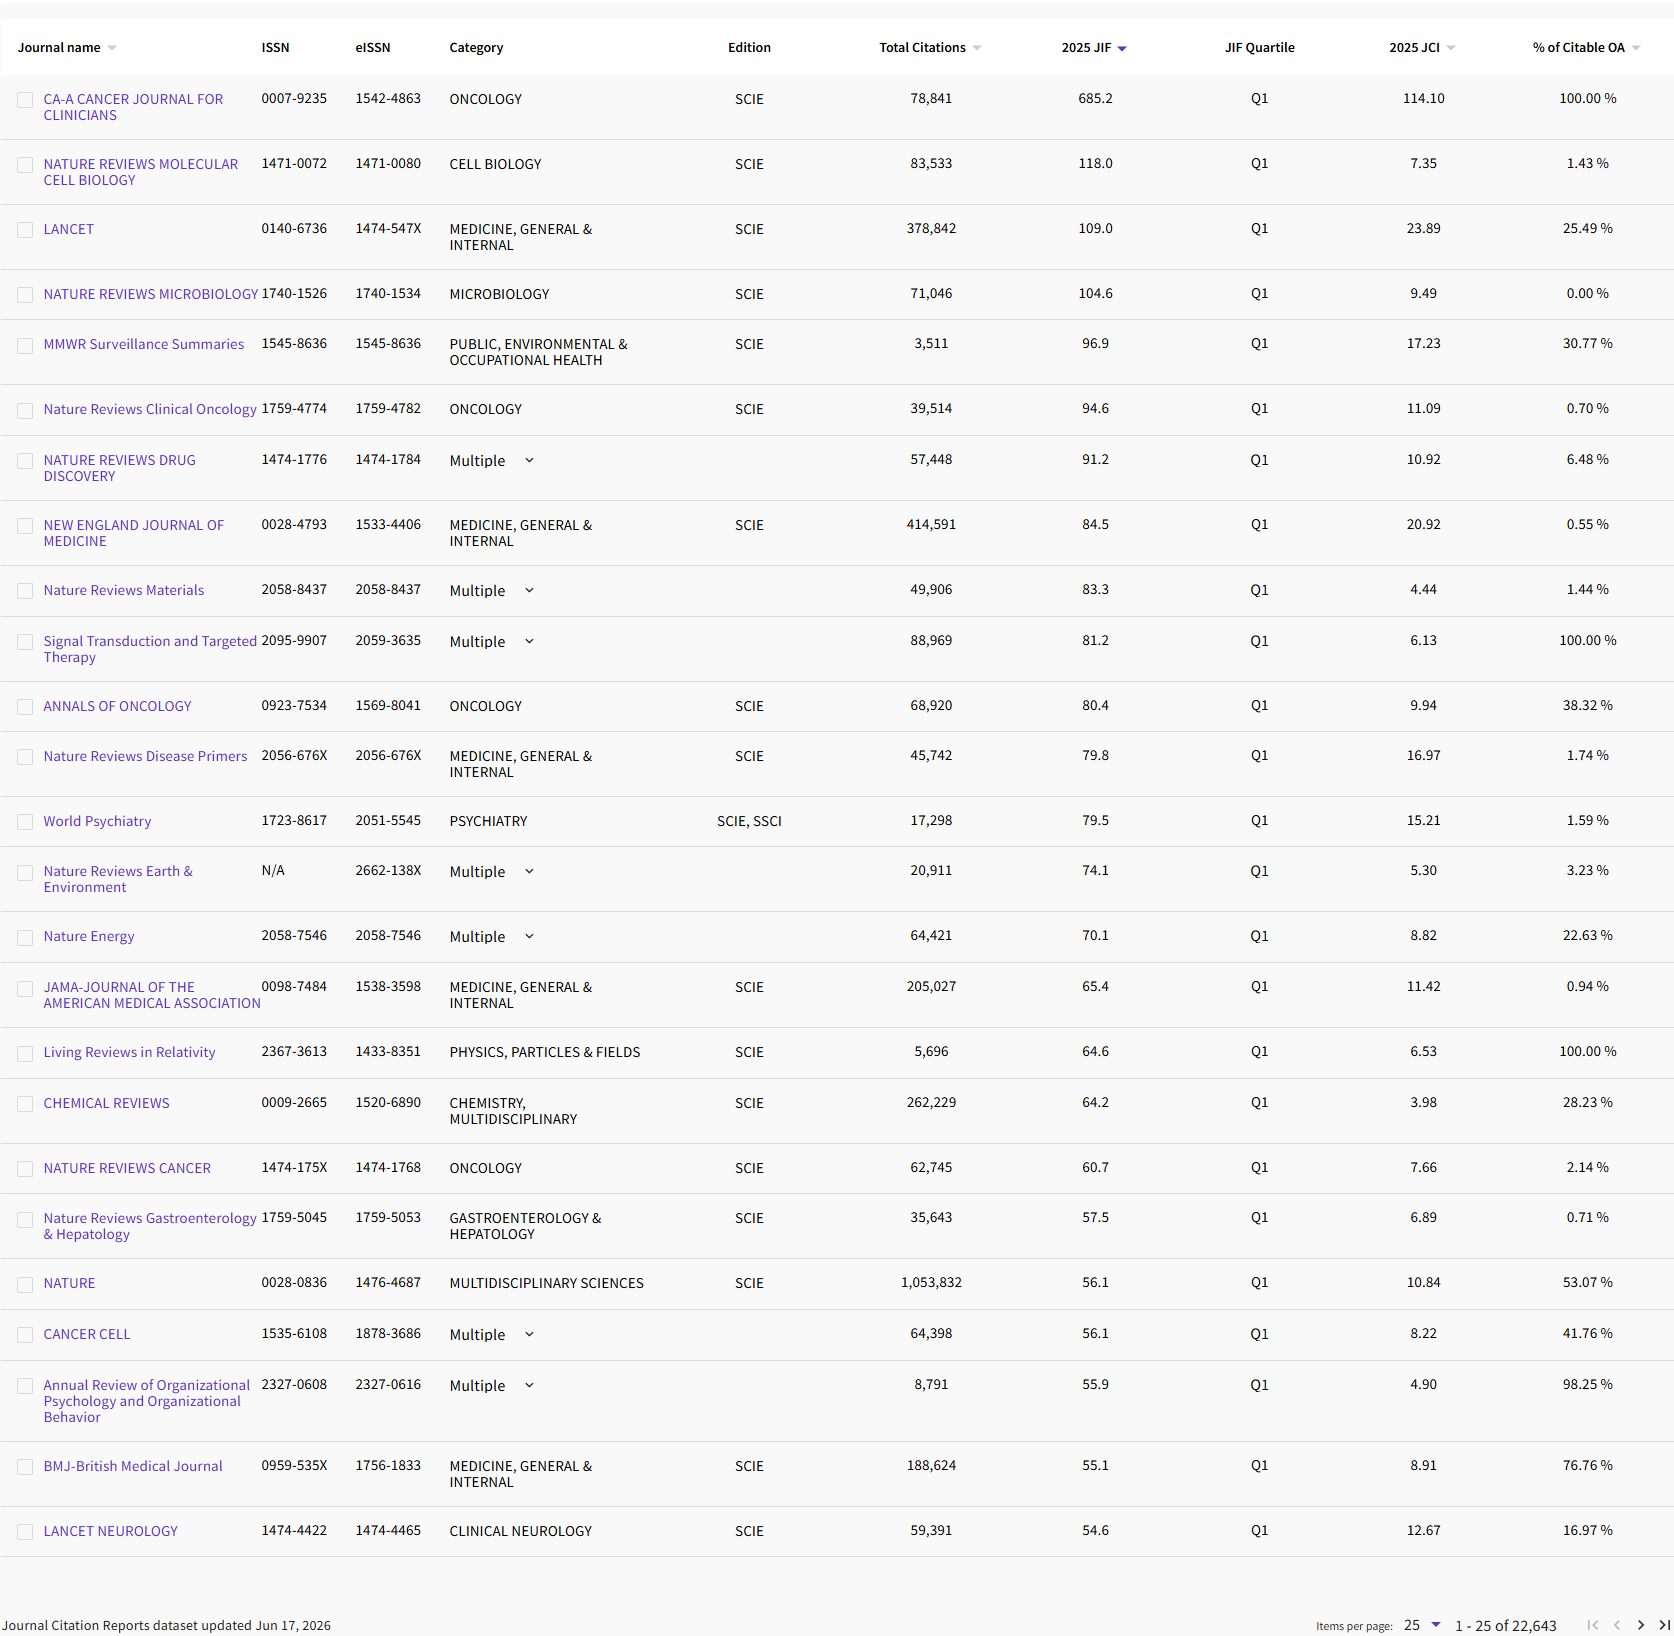The height and width of the screenshot is (1636, 1674).
Task: Toggle 2025 JIF sort arrow
Action: tap(1122, 48)
